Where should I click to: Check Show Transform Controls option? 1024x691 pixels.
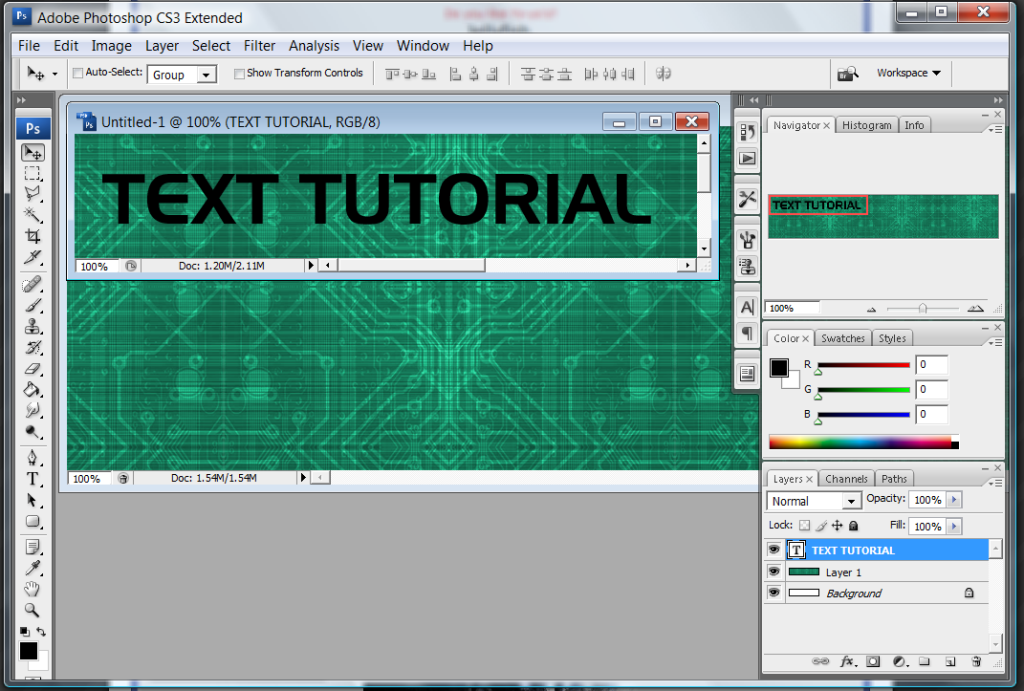tap(239, 73)
